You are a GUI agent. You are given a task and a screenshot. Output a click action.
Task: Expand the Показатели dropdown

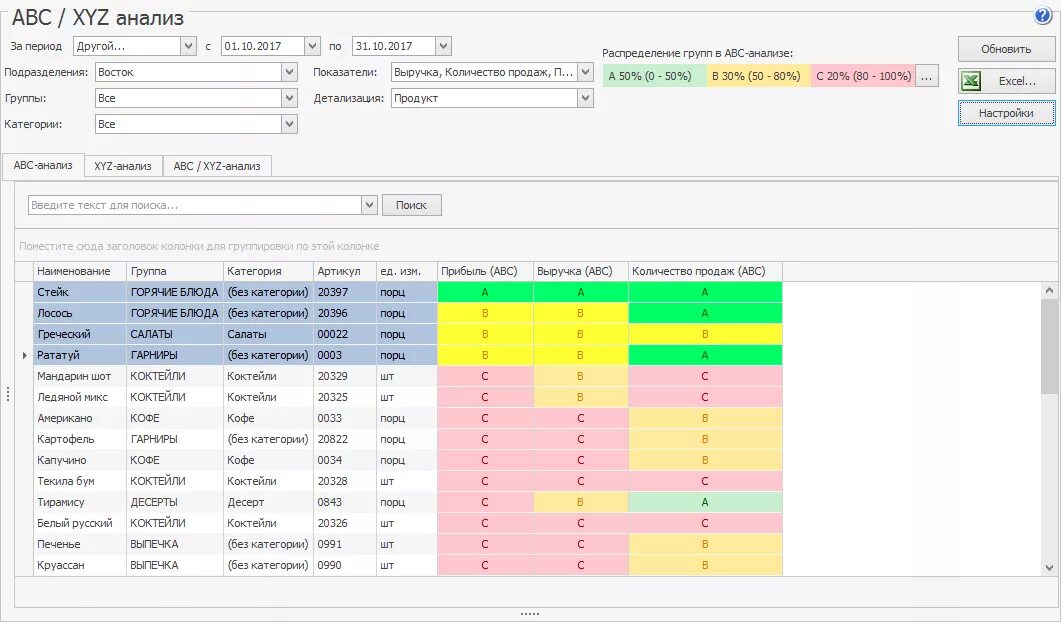[585, 72]
